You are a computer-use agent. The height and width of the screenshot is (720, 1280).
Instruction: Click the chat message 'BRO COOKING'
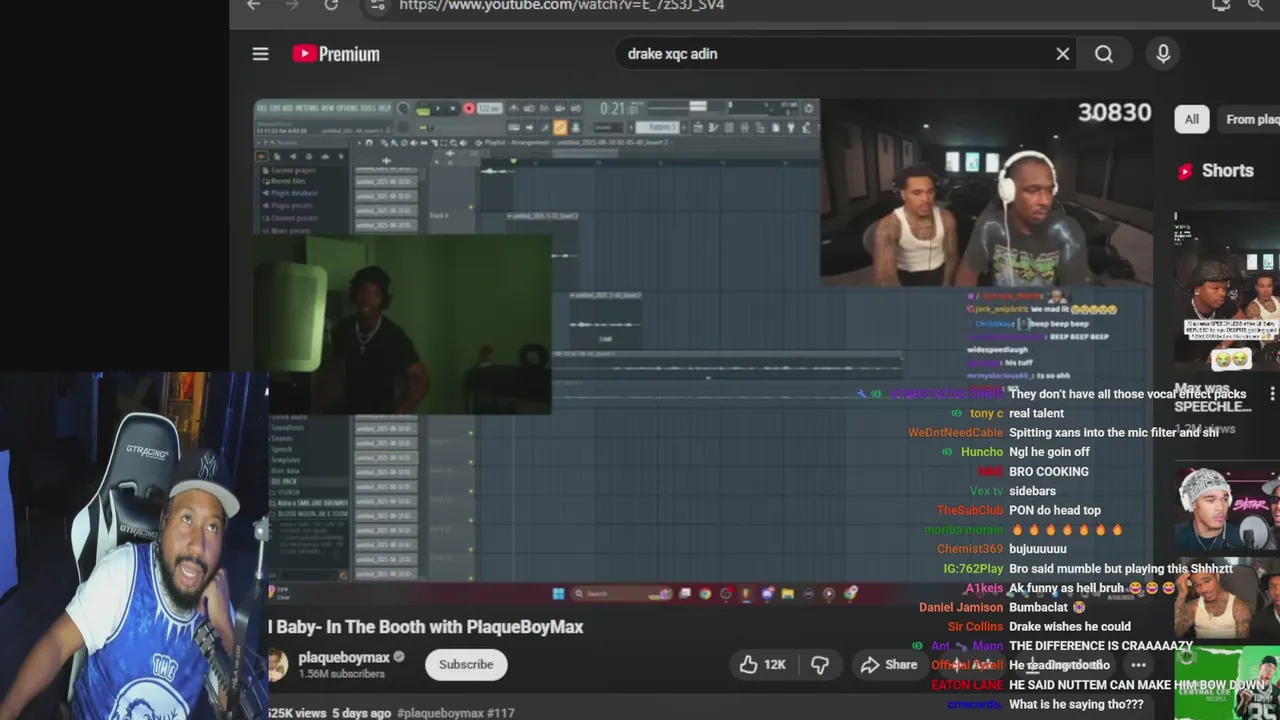pyautogui.click(x=1049, y=471)
